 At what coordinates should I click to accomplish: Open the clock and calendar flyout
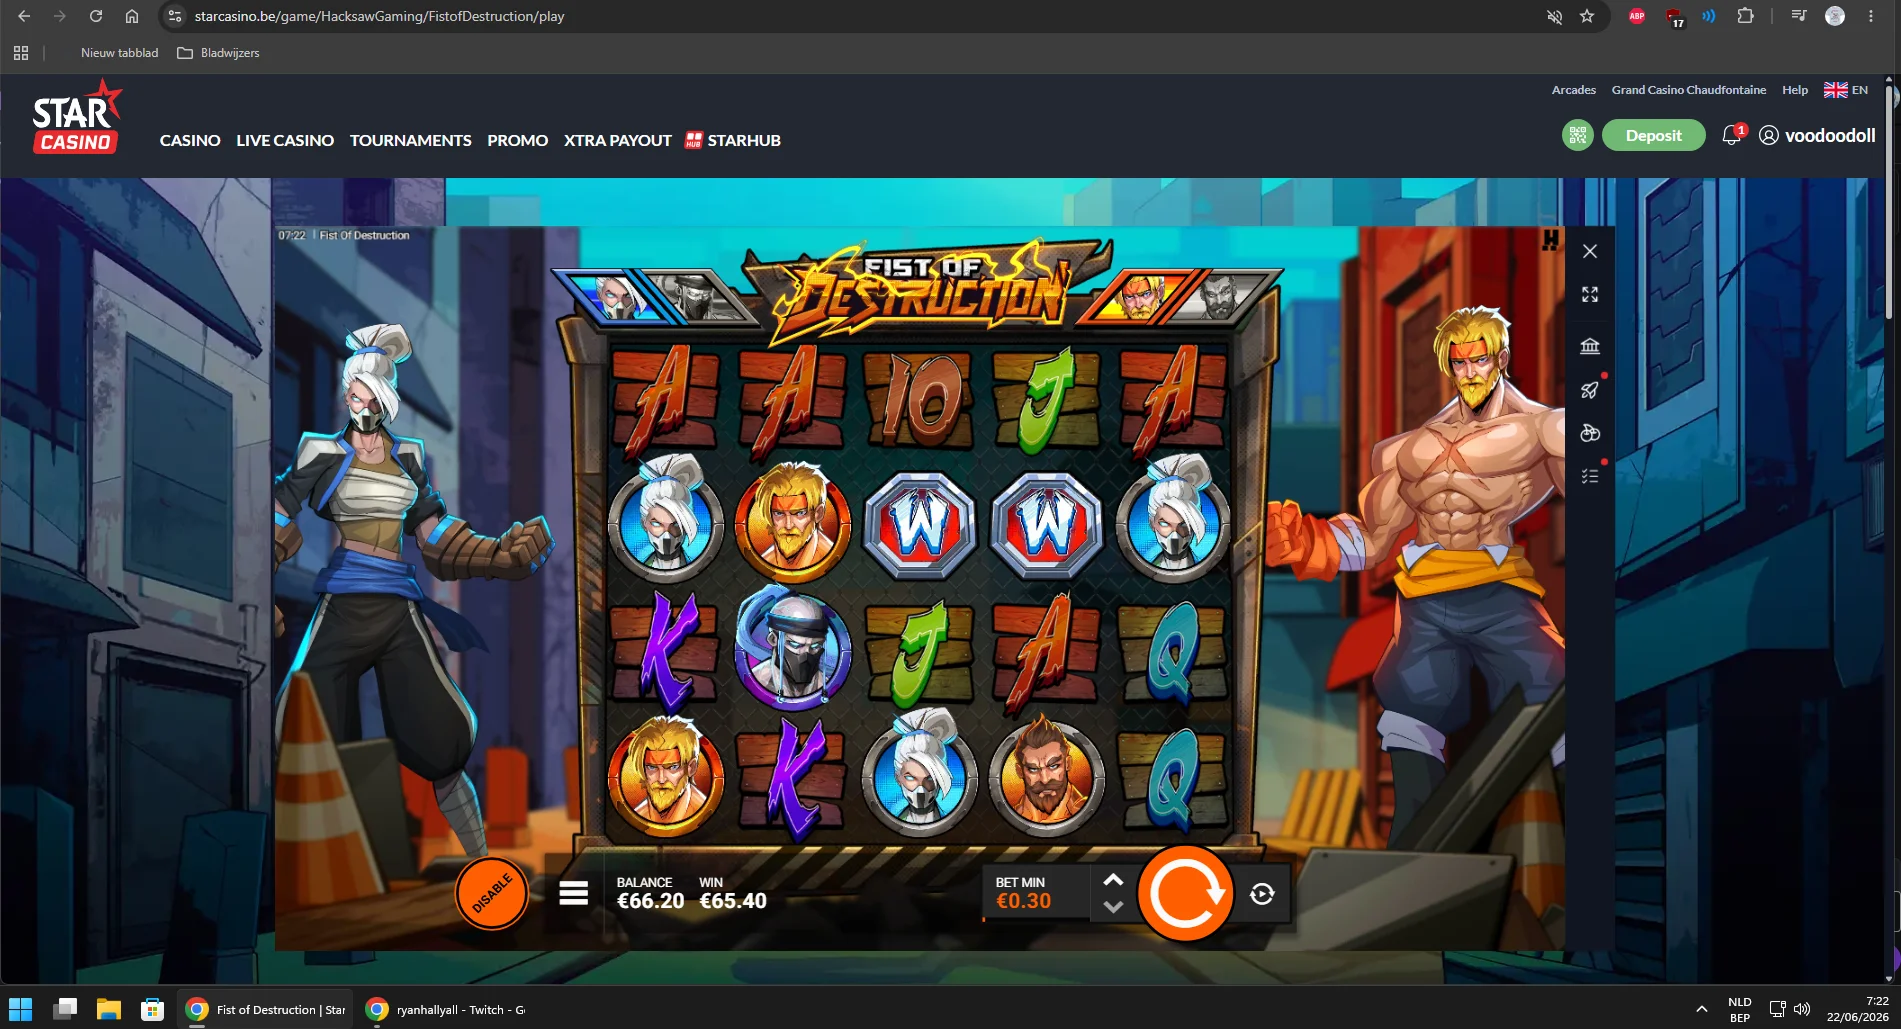coord(1857,1009)
